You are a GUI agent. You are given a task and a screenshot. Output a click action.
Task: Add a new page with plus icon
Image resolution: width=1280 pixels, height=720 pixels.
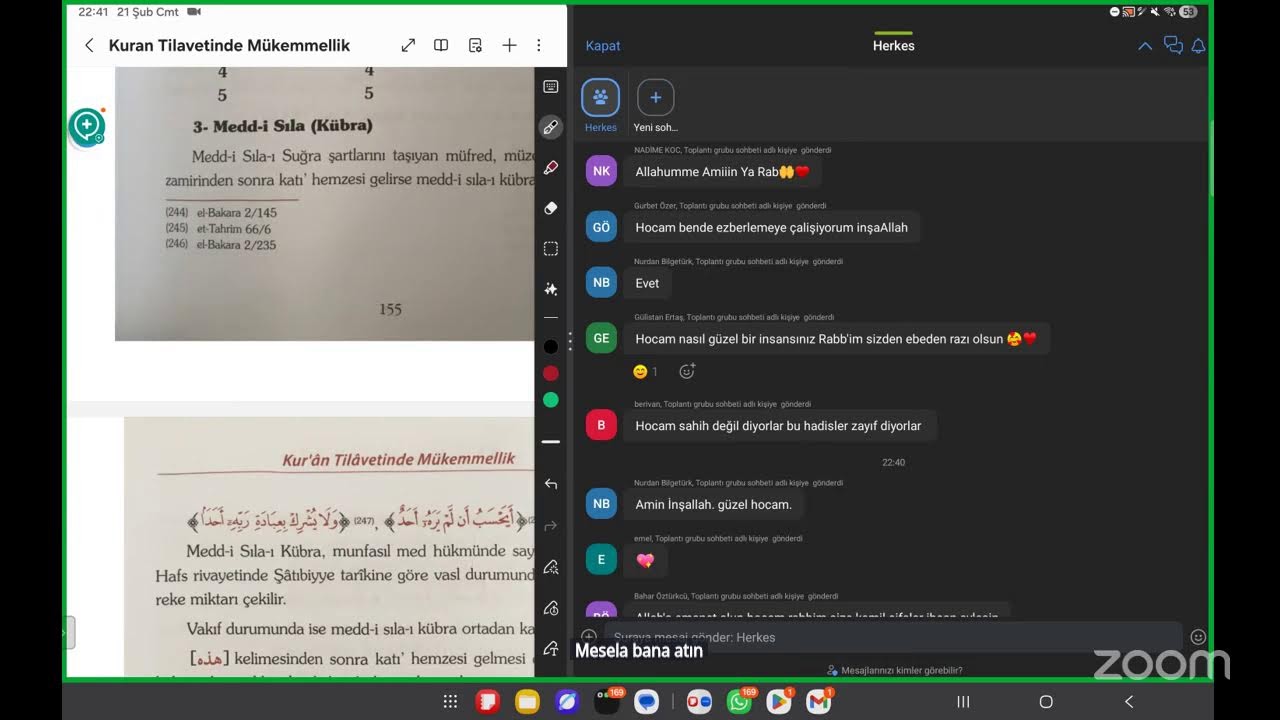click(509, 45)
